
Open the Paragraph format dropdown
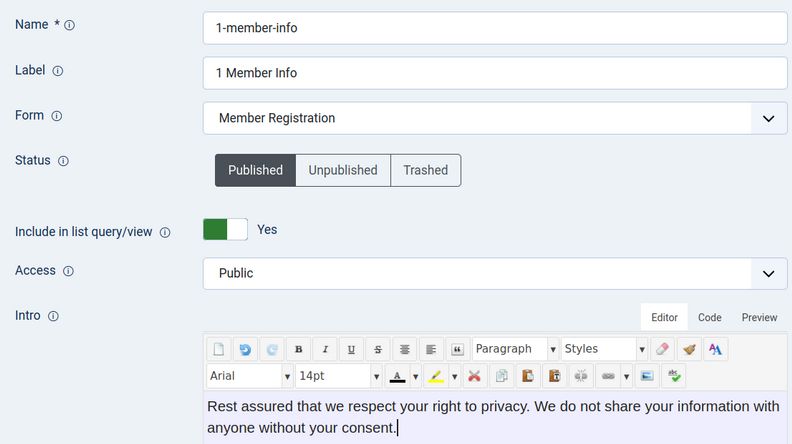pyautogui.click(x=515, y=349)
